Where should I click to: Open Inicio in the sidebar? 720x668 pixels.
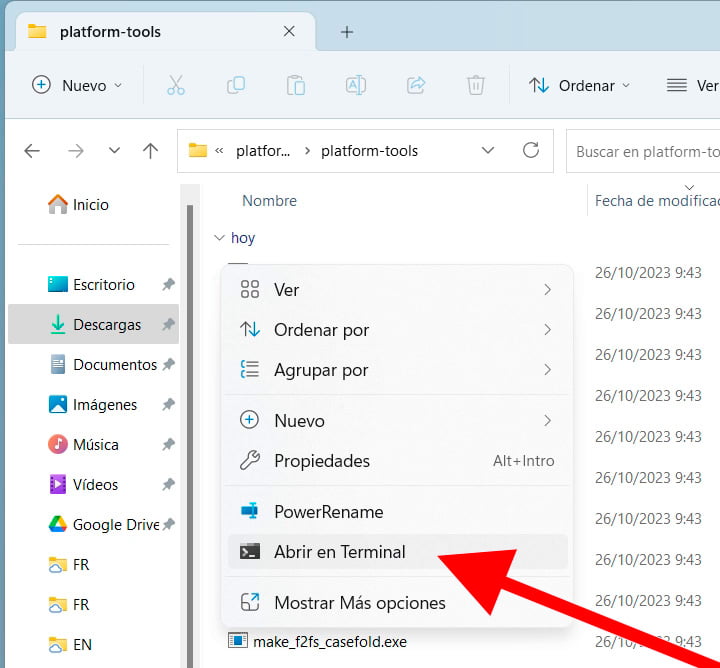point(78,204)
